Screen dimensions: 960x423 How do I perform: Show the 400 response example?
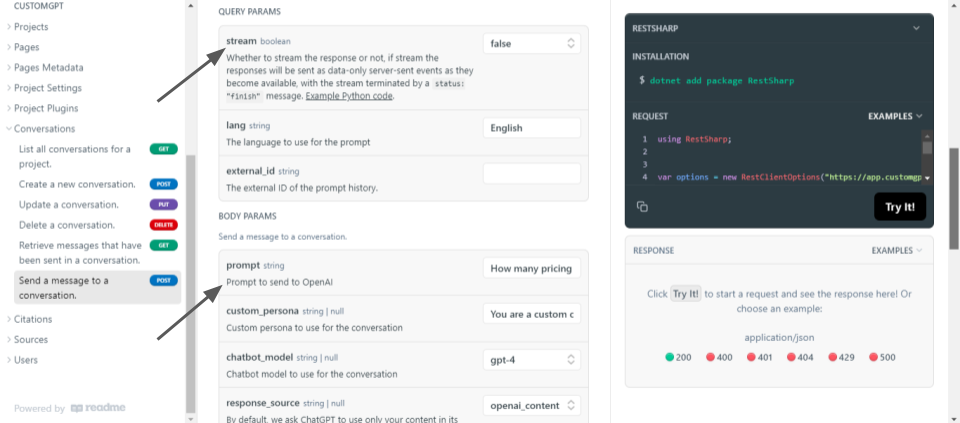pos(719,357)
